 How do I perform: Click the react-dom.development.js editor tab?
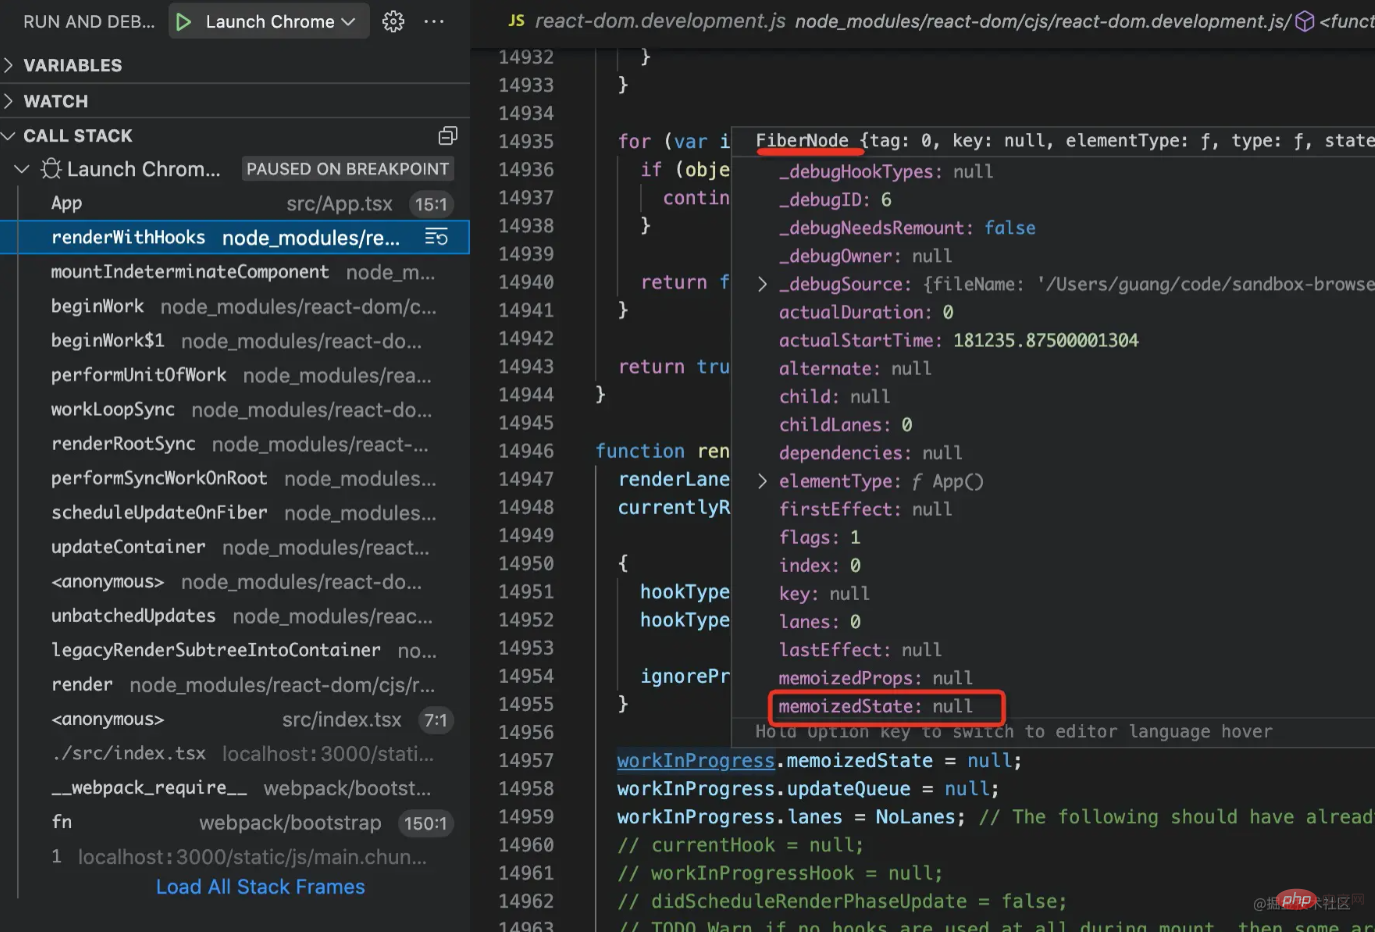tap(660, 21)
